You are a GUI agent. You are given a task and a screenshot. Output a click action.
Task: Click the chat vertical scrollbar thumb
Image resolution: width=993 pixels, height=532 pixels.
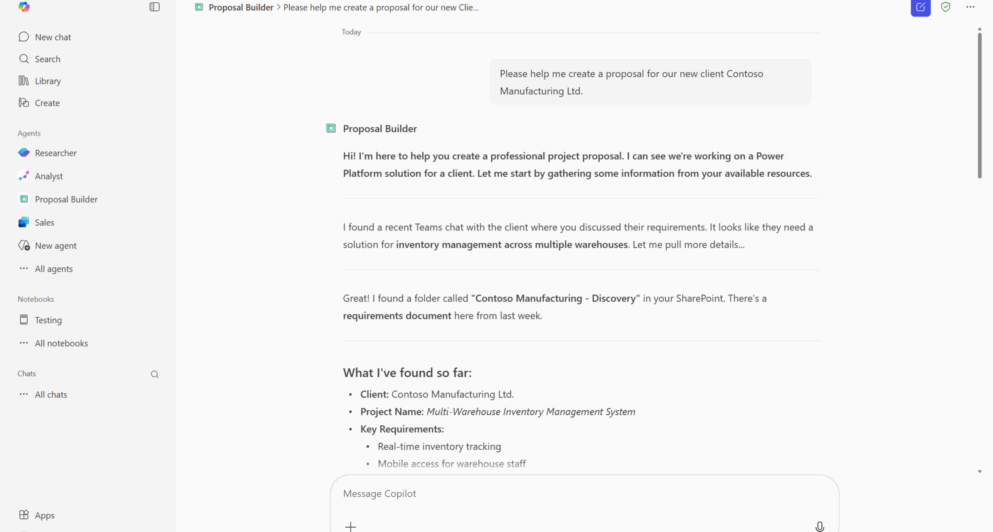click(x=979, y=104)
